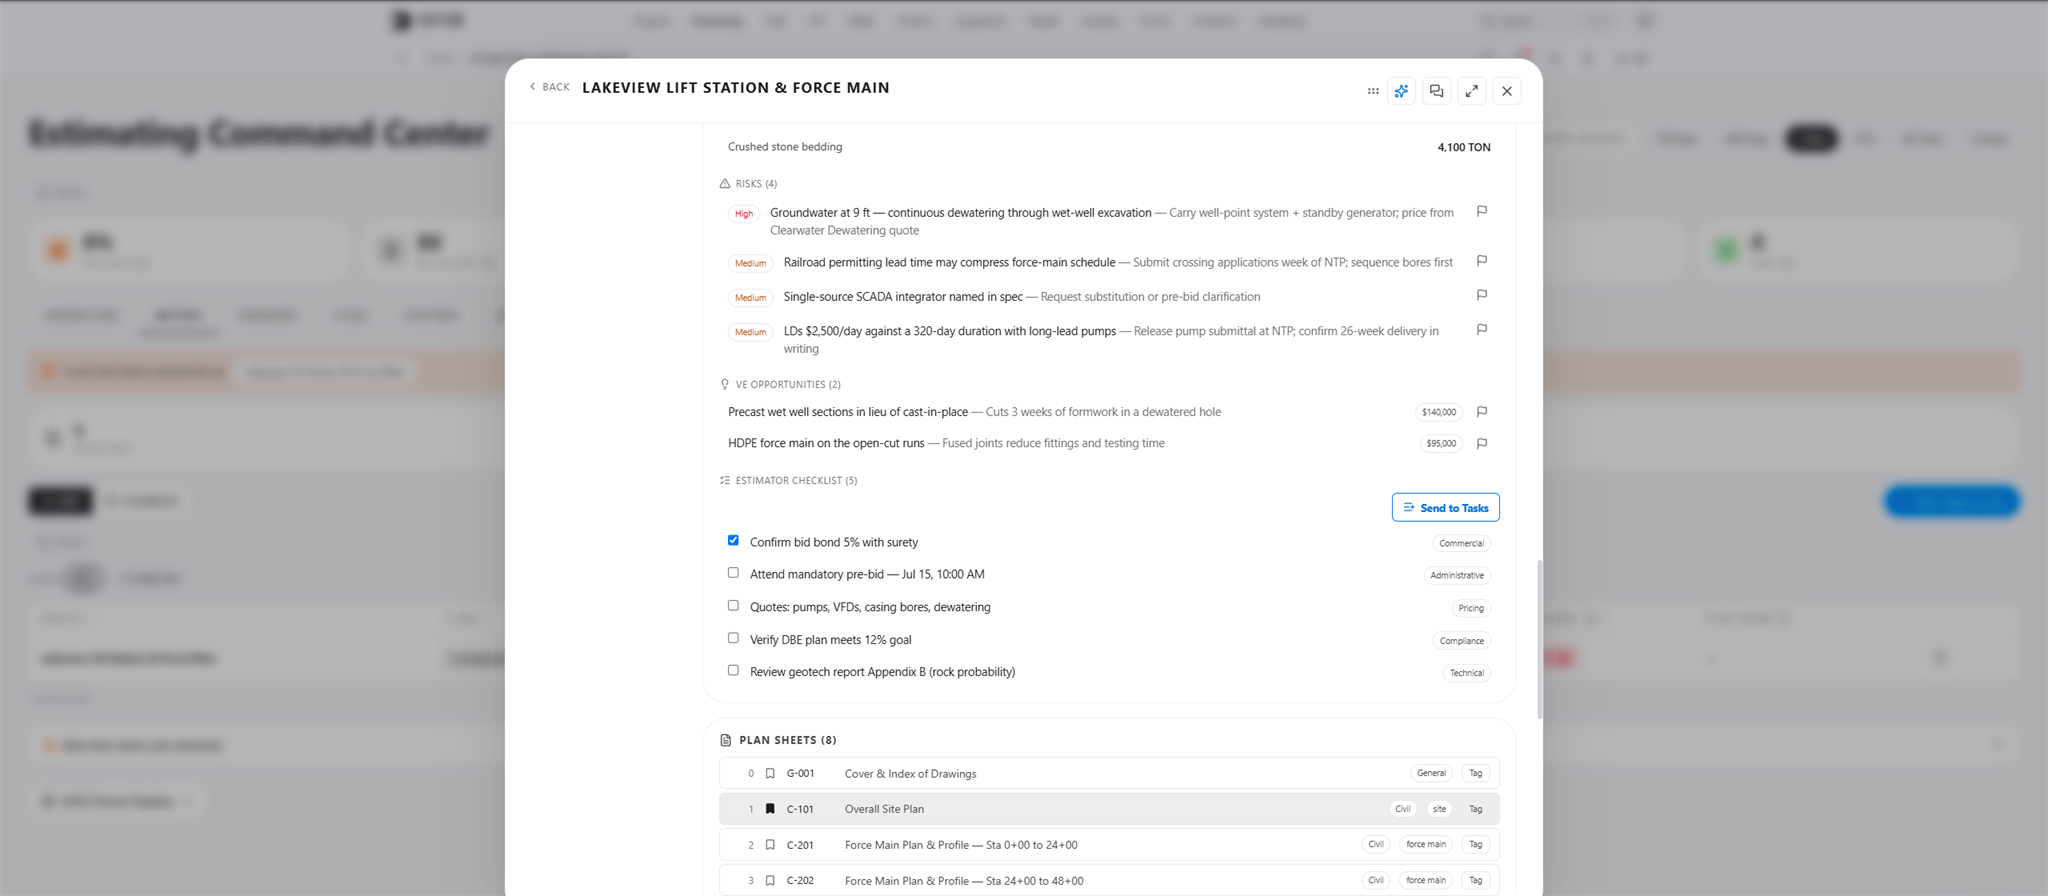Image resolution: width=2048 pixels, height=896 pixels.
Task: Click the force main label on C-202 row
Action: 1426,881
